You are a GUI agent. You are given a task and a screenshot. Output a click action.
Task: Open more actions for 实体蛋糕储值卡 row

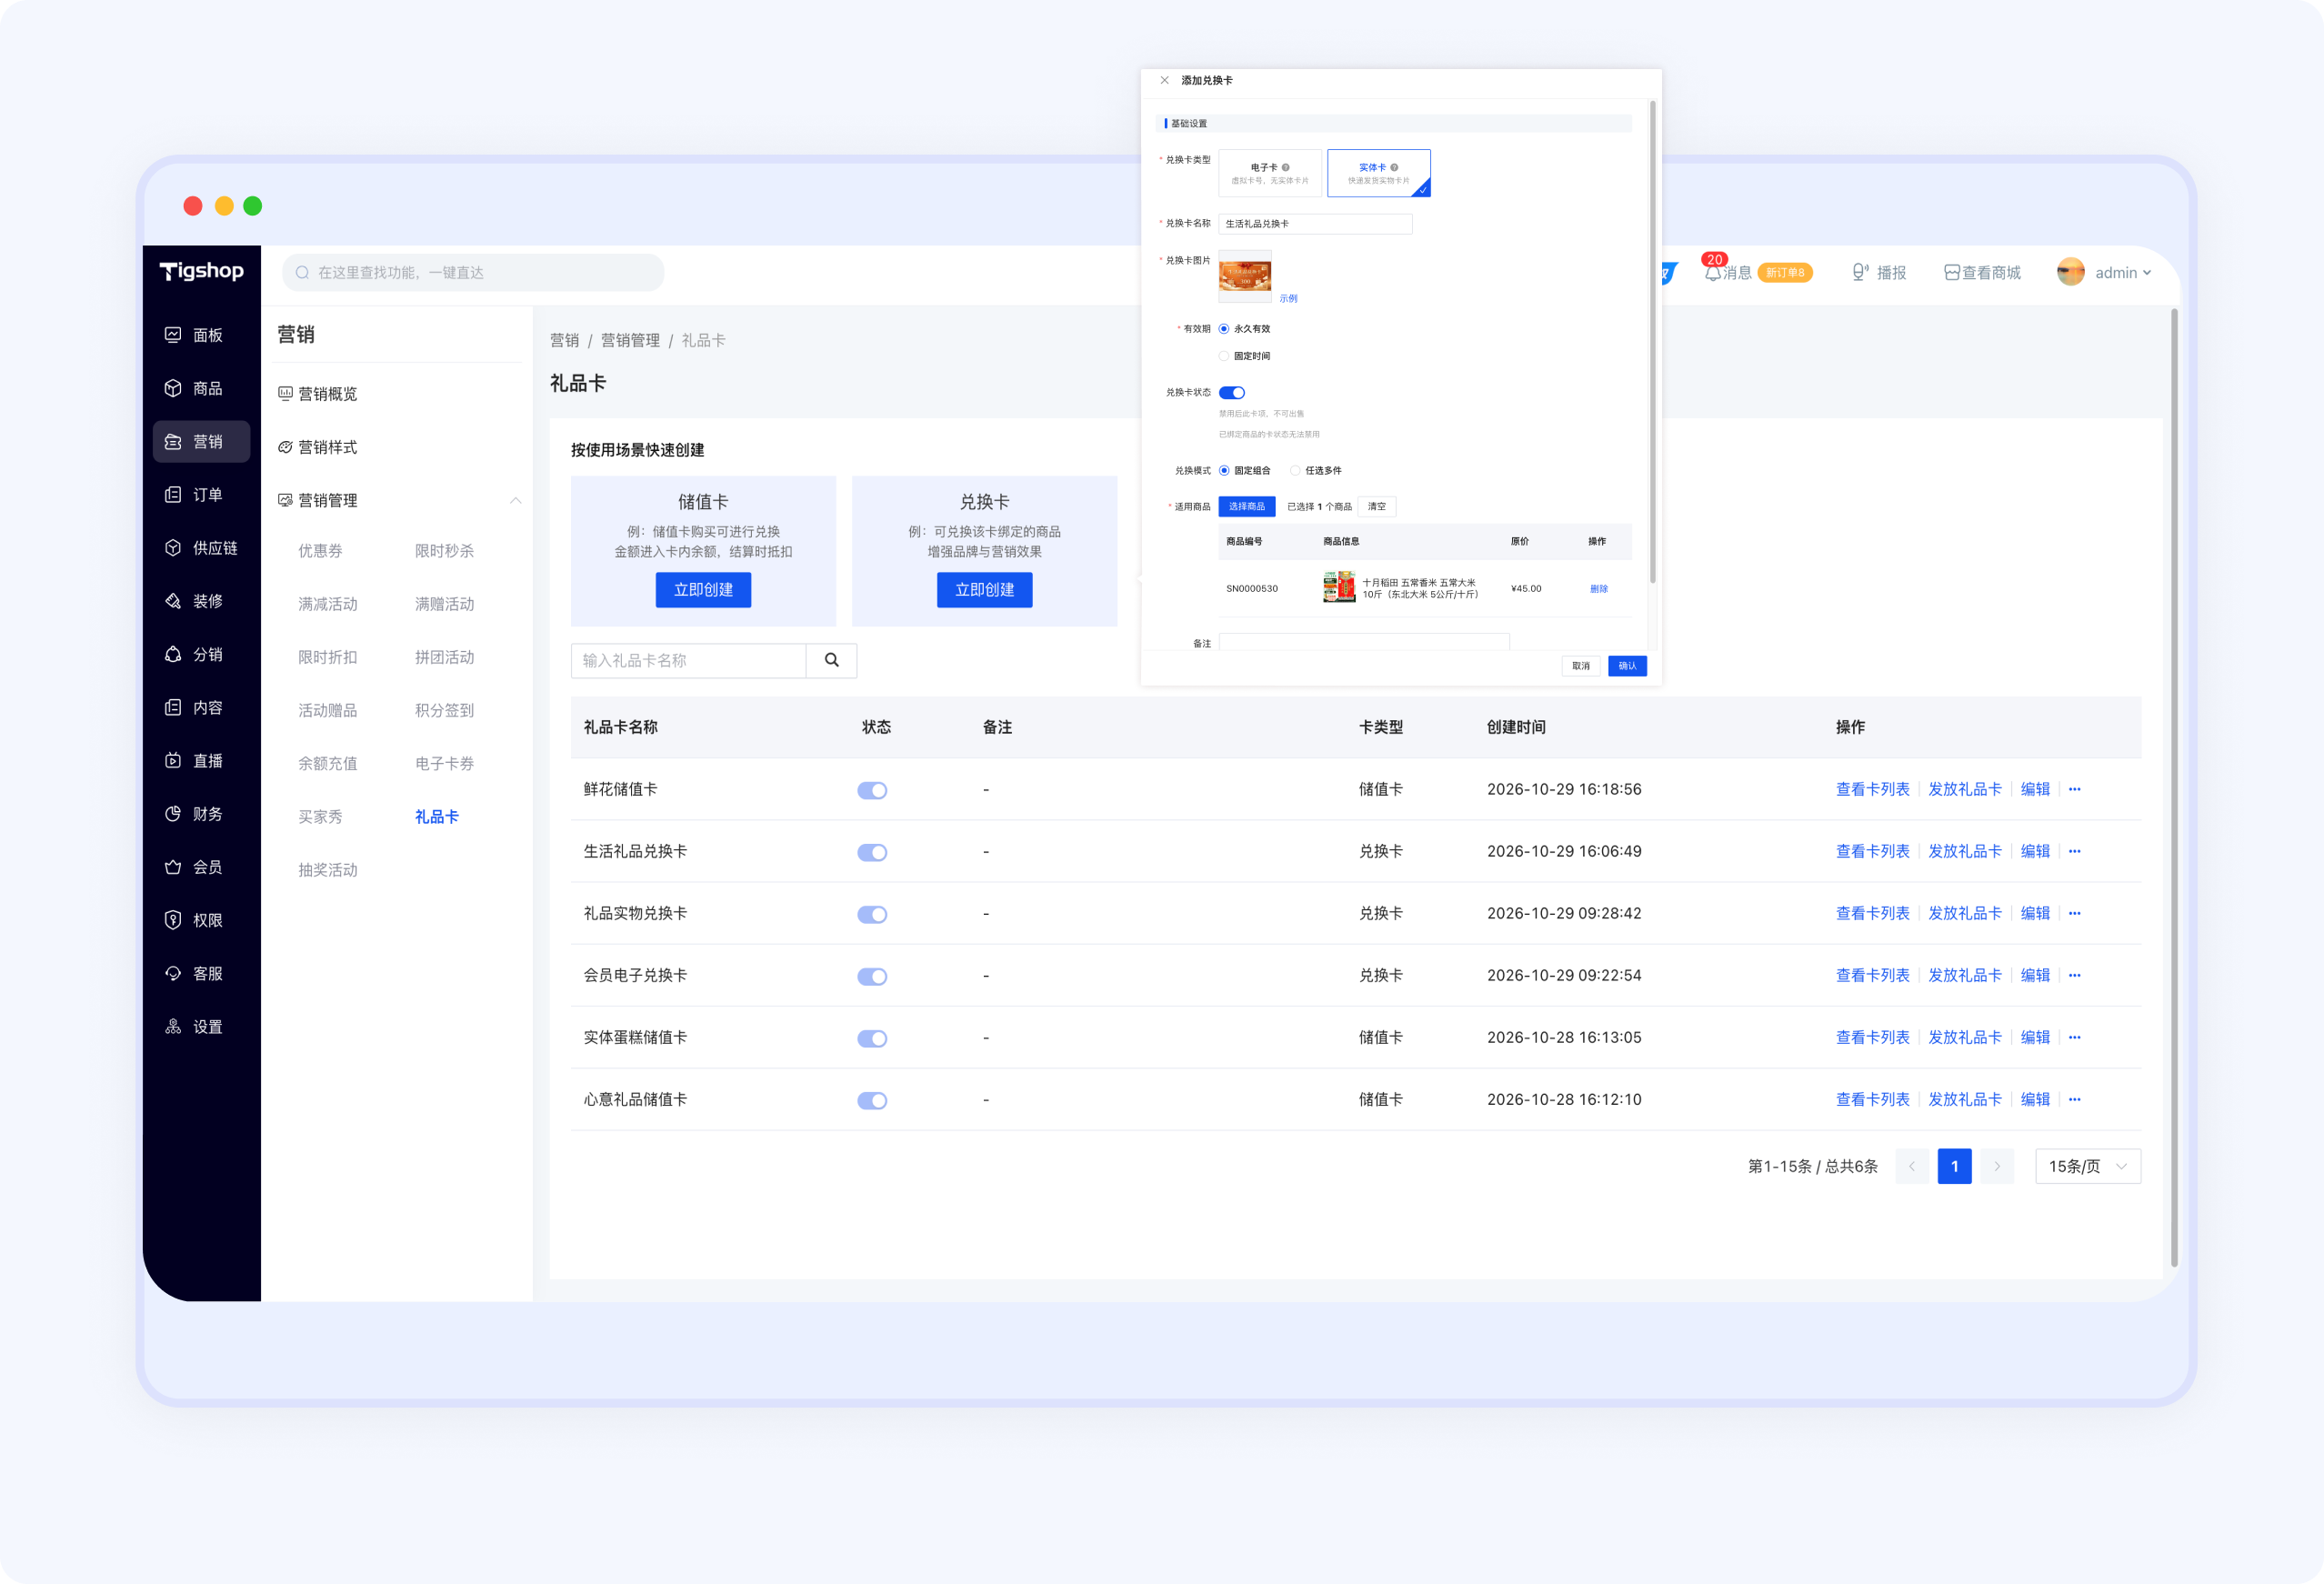[2075, 1037]
